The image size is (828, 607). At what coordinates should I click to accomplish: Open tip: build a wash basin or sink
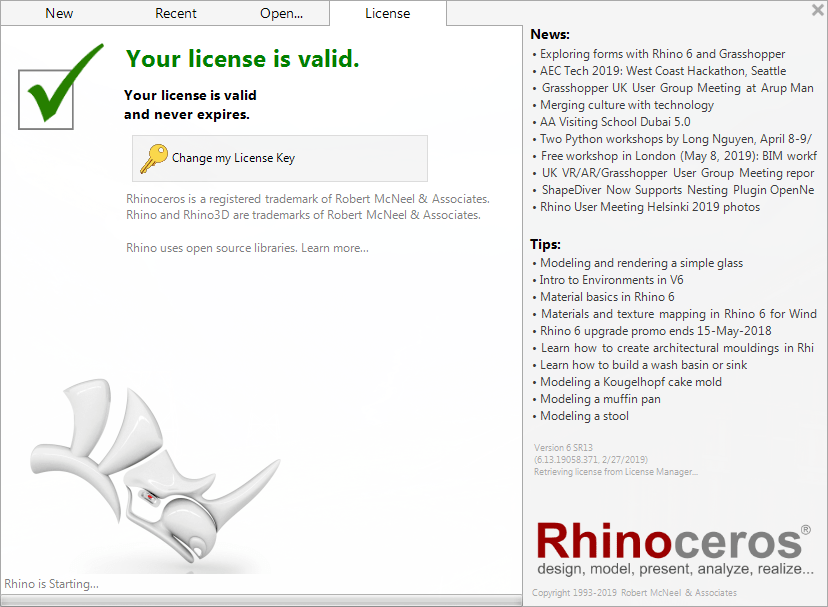pos(644,365)
